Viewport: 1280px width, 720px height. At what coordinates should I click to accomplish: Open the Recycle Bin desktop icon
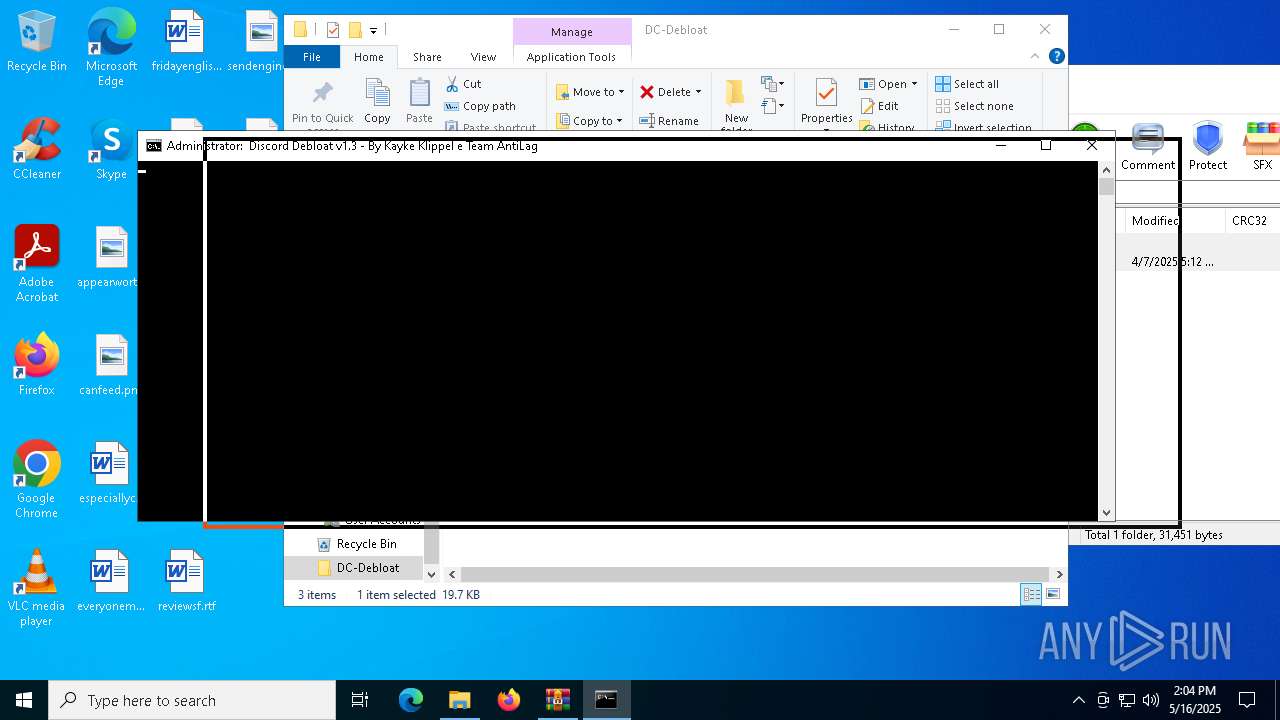(x=37, y=42)
